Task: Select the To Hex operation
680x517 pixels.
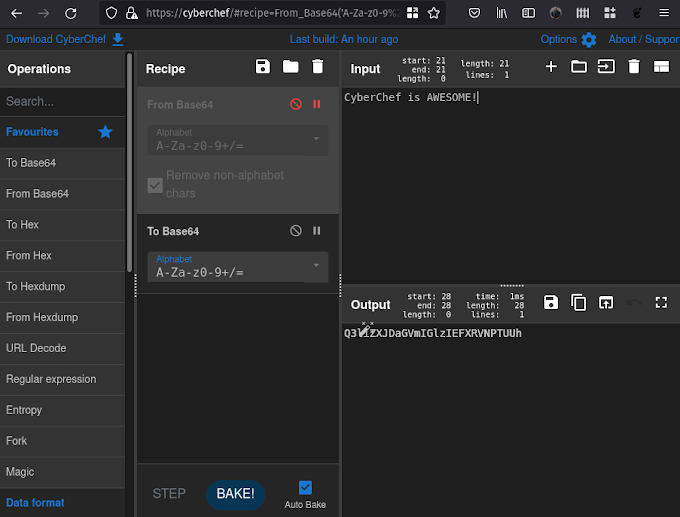Action: pos(62,225)
